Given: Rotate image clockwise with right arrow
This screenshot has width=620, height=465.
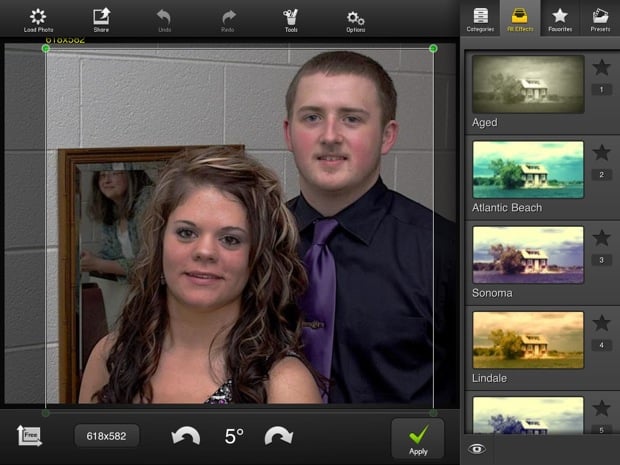Looking at the screenshot, I should 279,437.
